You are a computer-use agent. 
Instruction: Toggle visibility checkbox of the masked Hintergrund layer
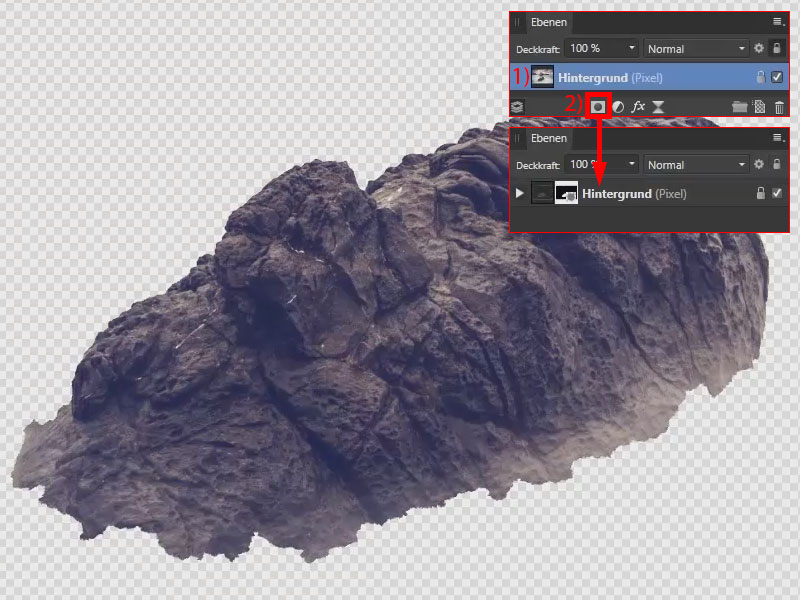pyautogui.click(x=777, y=193)
